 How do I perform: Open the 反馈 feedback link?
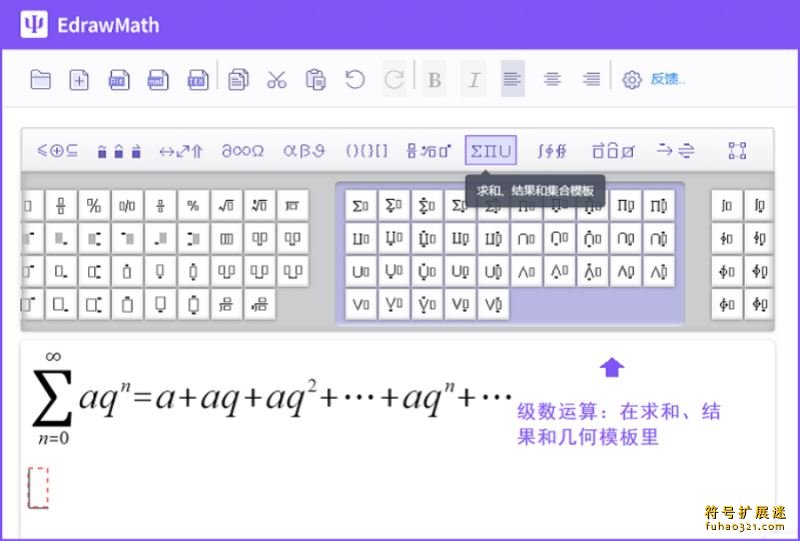667,79
